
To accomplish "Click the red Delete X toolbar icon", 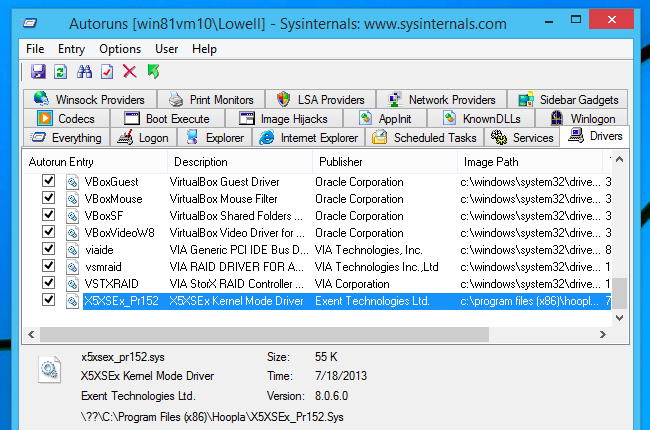I will tap(130, 71).
